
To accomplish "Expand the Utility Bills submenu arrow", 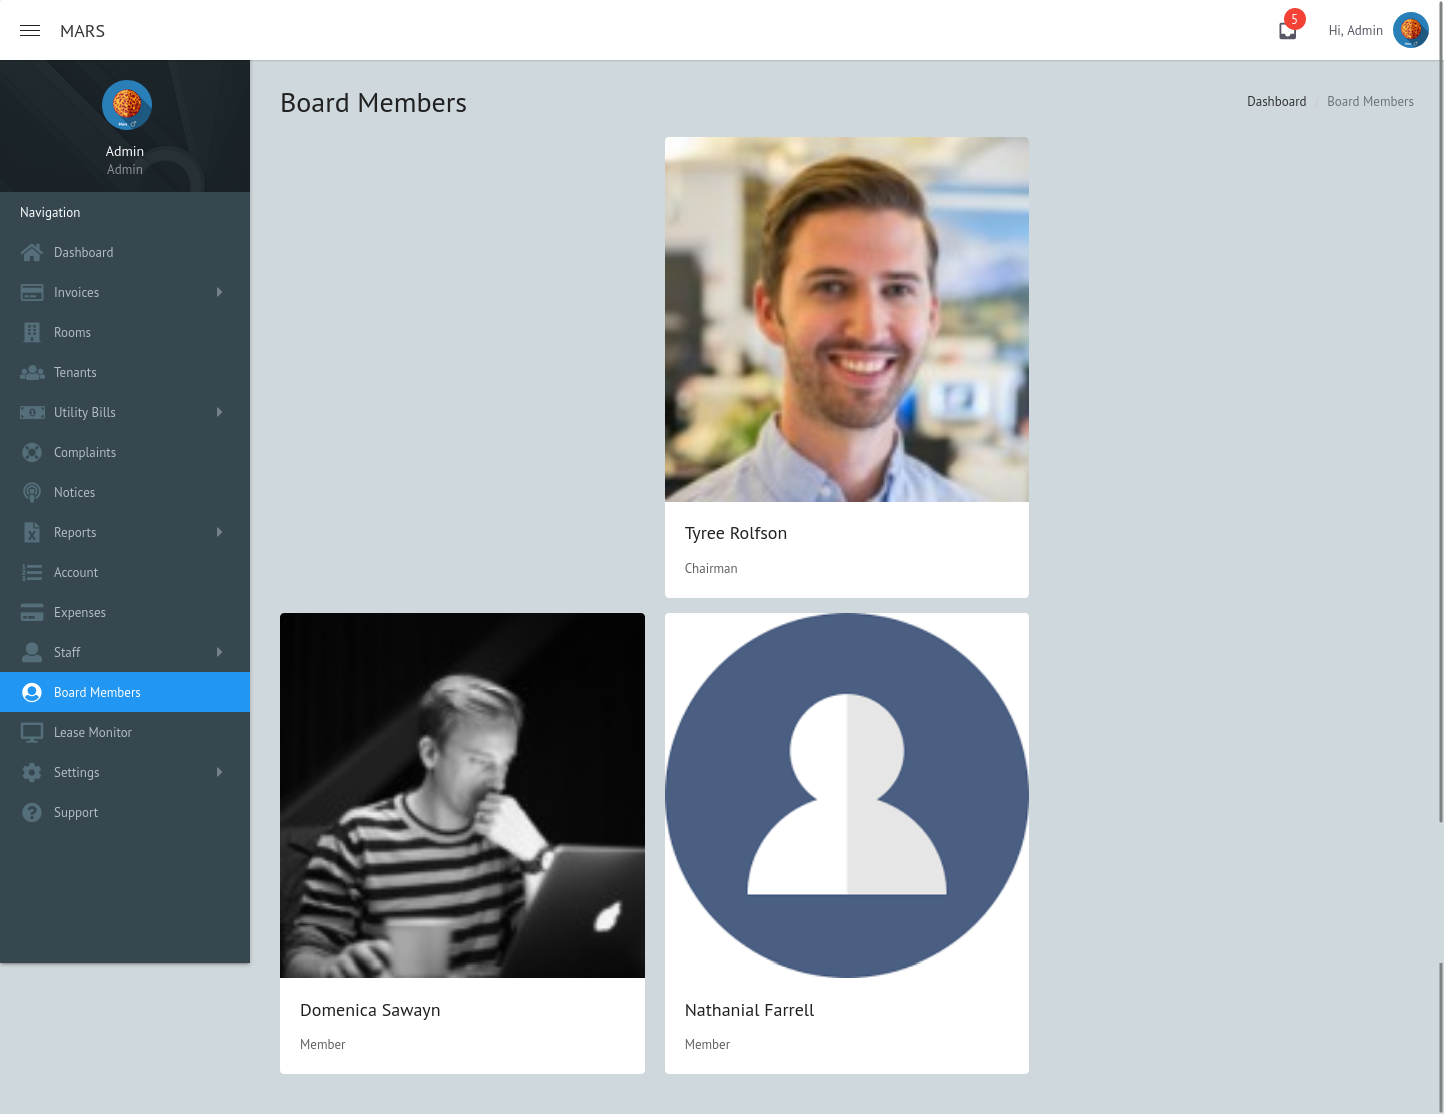I will coord(219,412).
